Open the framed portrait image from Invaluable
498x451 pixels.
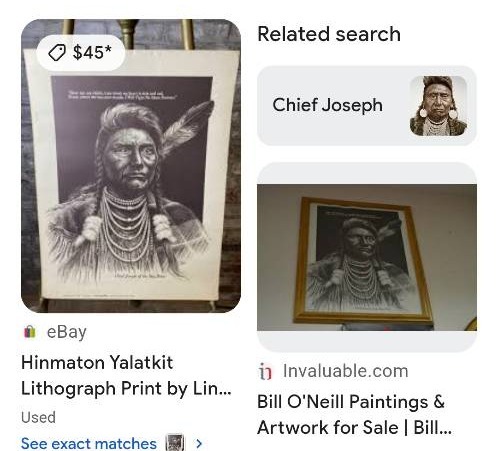[367, 257]
